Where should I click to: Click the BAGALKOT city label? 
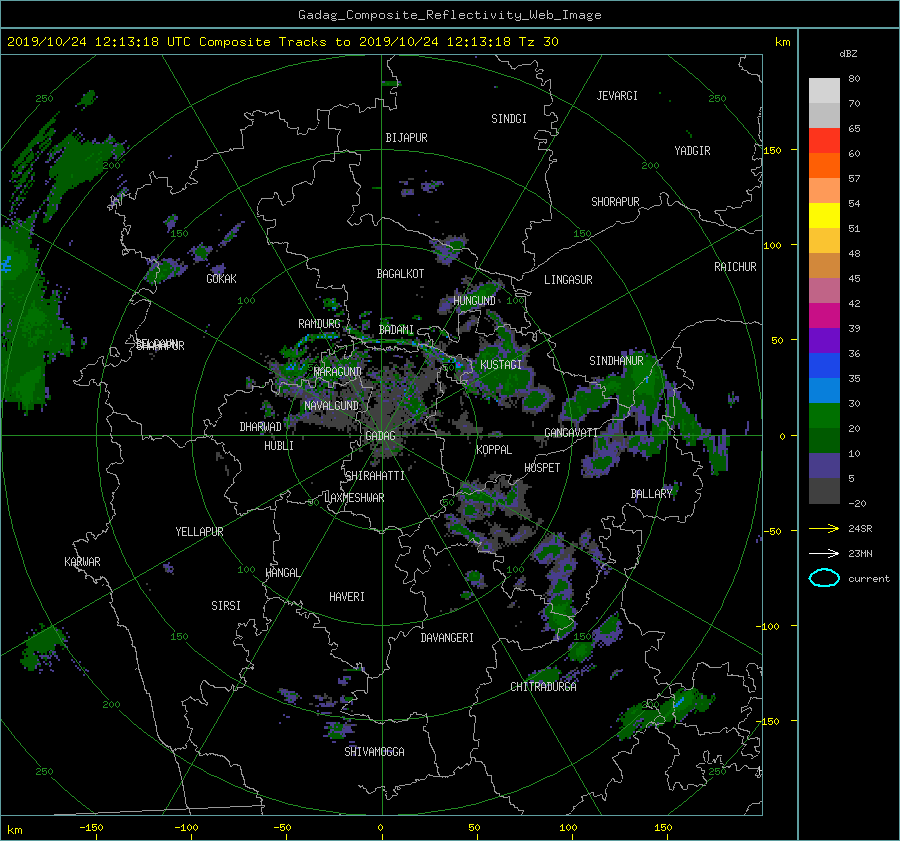(x=400, y=274)
